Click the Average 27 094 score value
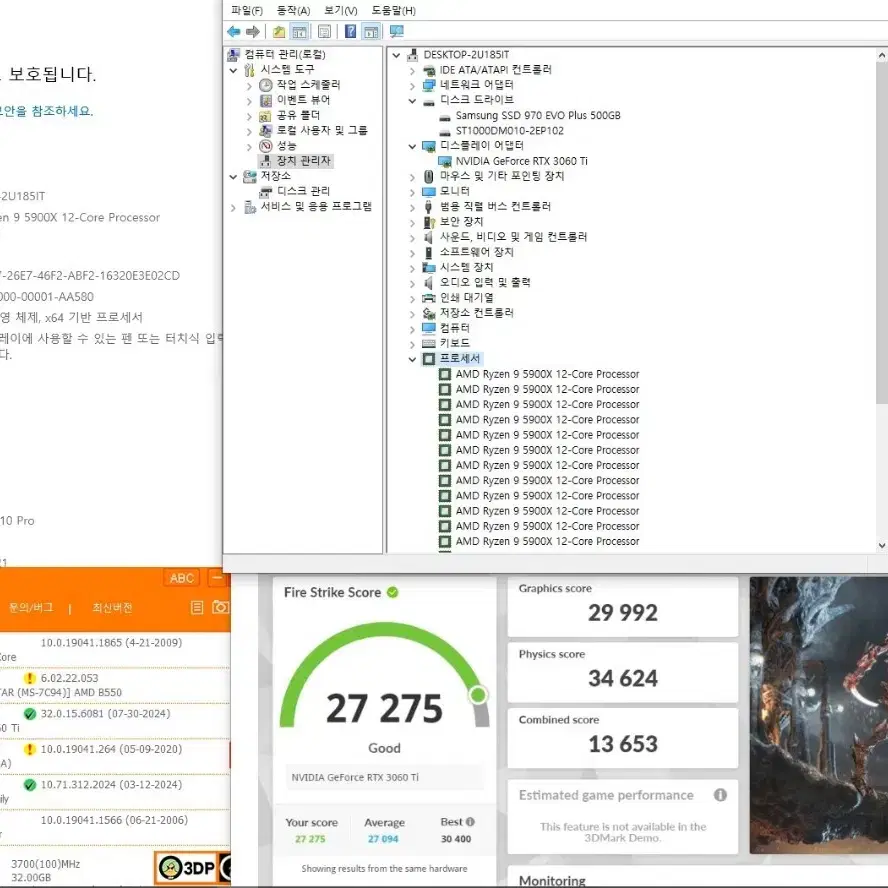The height and width of the screenshot is (888, 888). tap(383, 839)
